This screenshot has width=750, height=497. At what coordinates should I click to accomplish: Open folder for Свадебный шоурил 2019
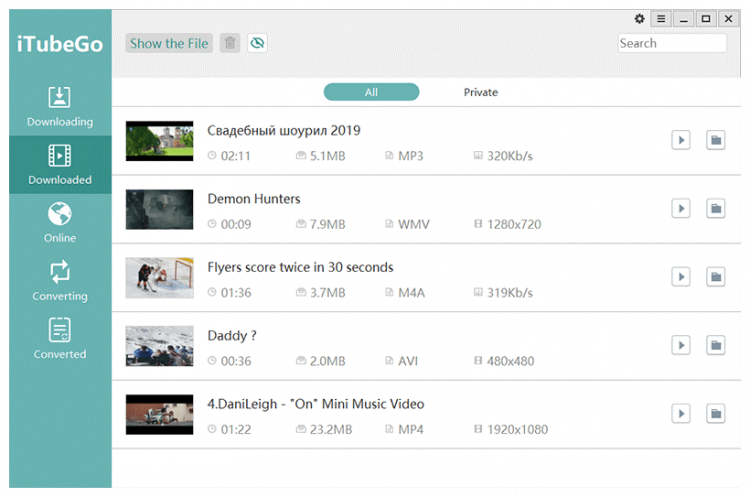click(716, 140)
